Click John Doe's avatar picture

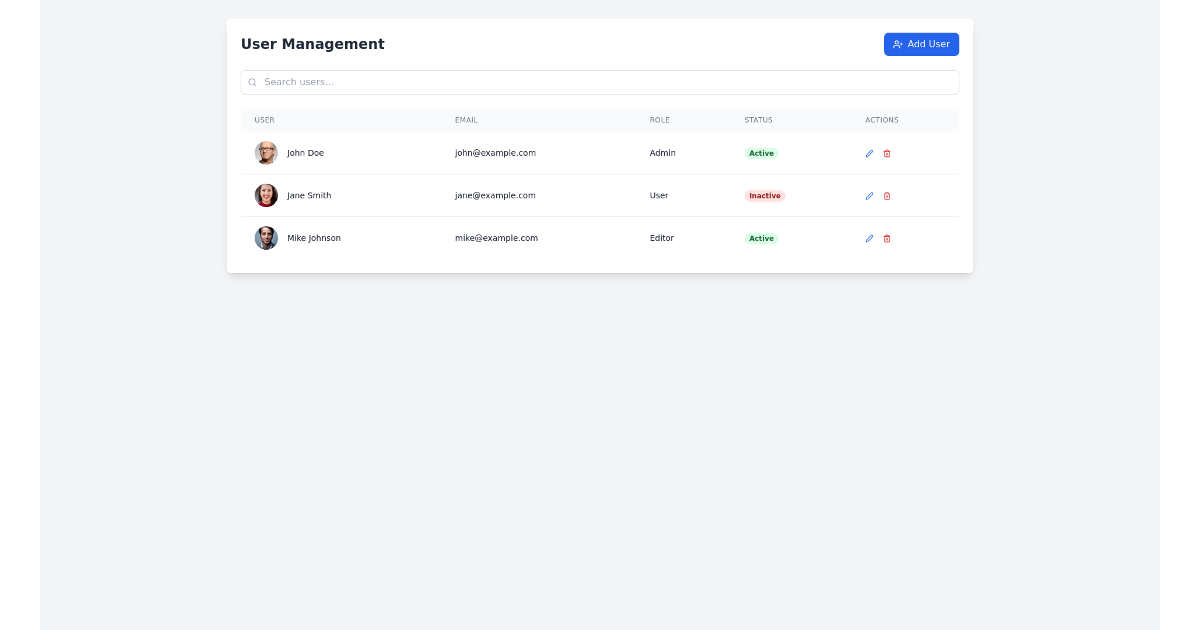(266, 153)
